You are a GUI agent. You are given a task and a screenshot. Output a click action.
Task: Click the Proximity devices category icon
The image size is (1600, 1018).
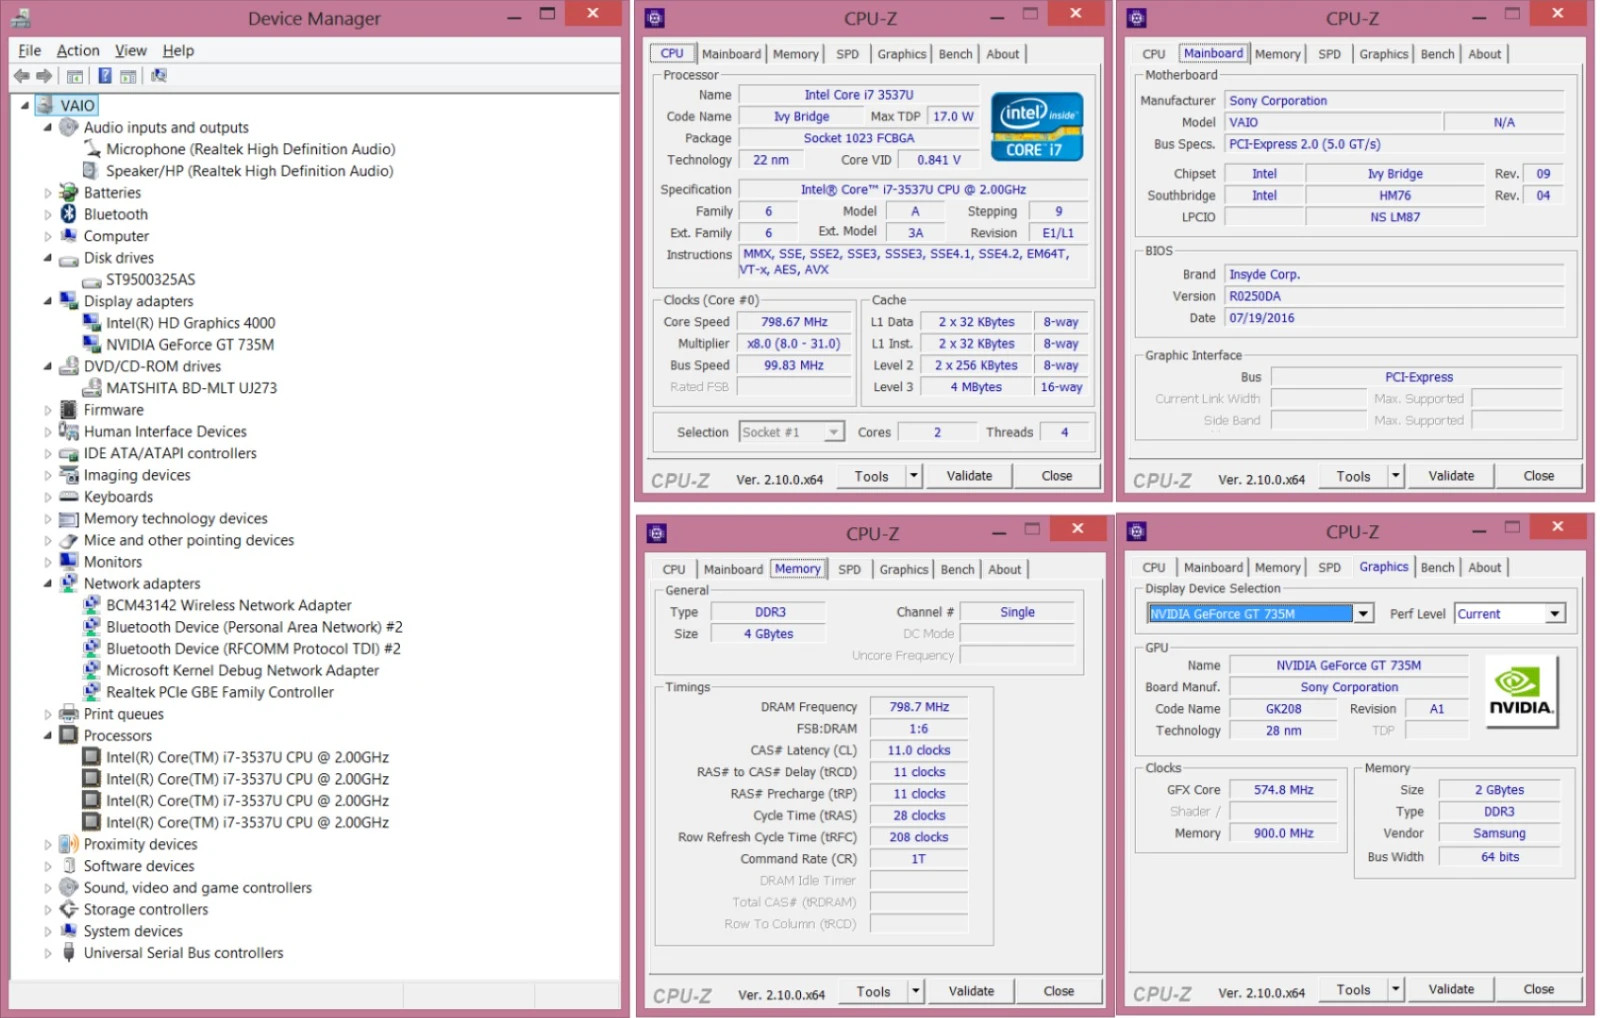(68, 844)
